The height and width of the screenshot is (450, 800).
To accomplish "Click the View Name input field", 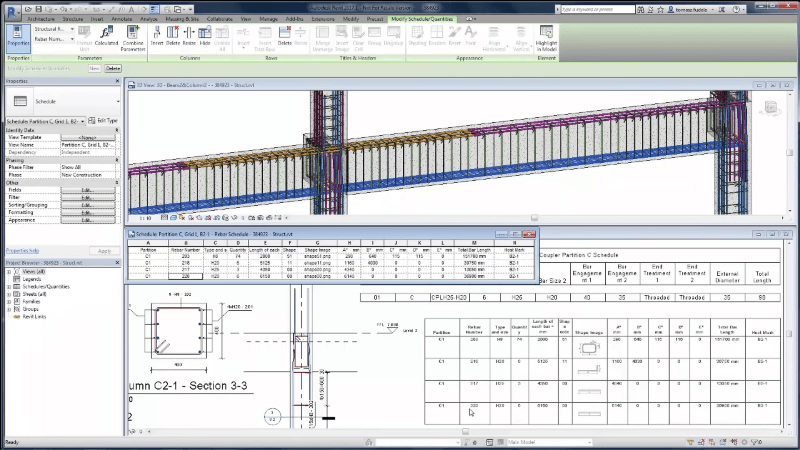I will click(x=86, y=144).
